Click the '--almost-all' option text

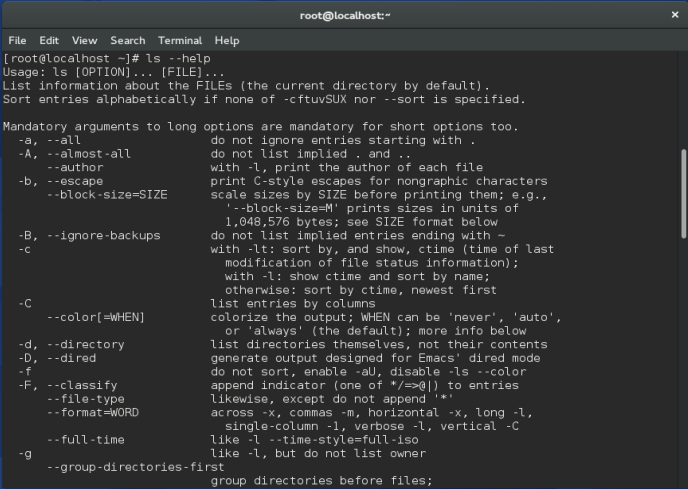pos(89,154)
